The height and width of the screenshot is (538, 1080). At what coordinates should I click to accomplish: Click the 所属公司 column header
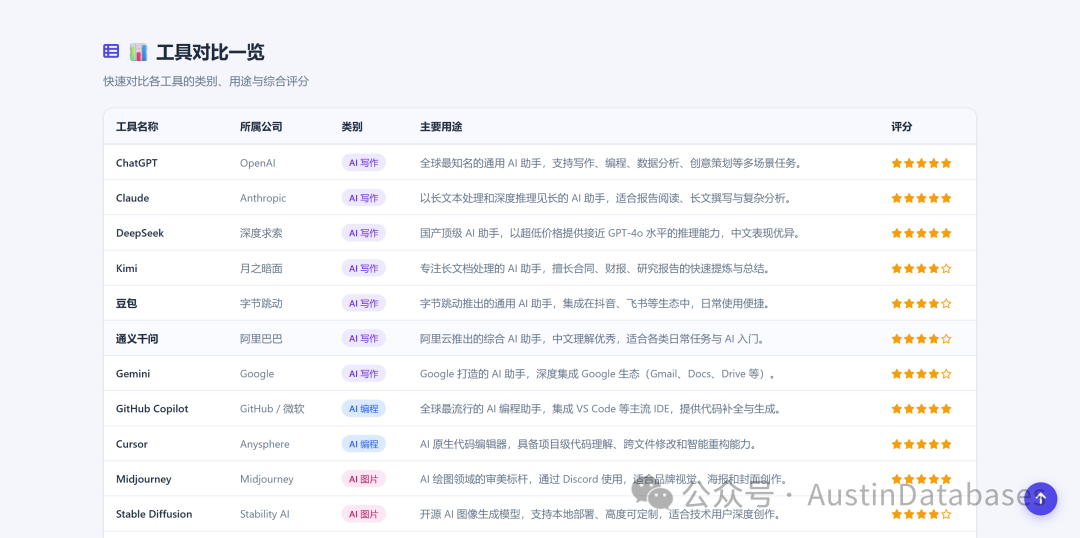point(261,127)
